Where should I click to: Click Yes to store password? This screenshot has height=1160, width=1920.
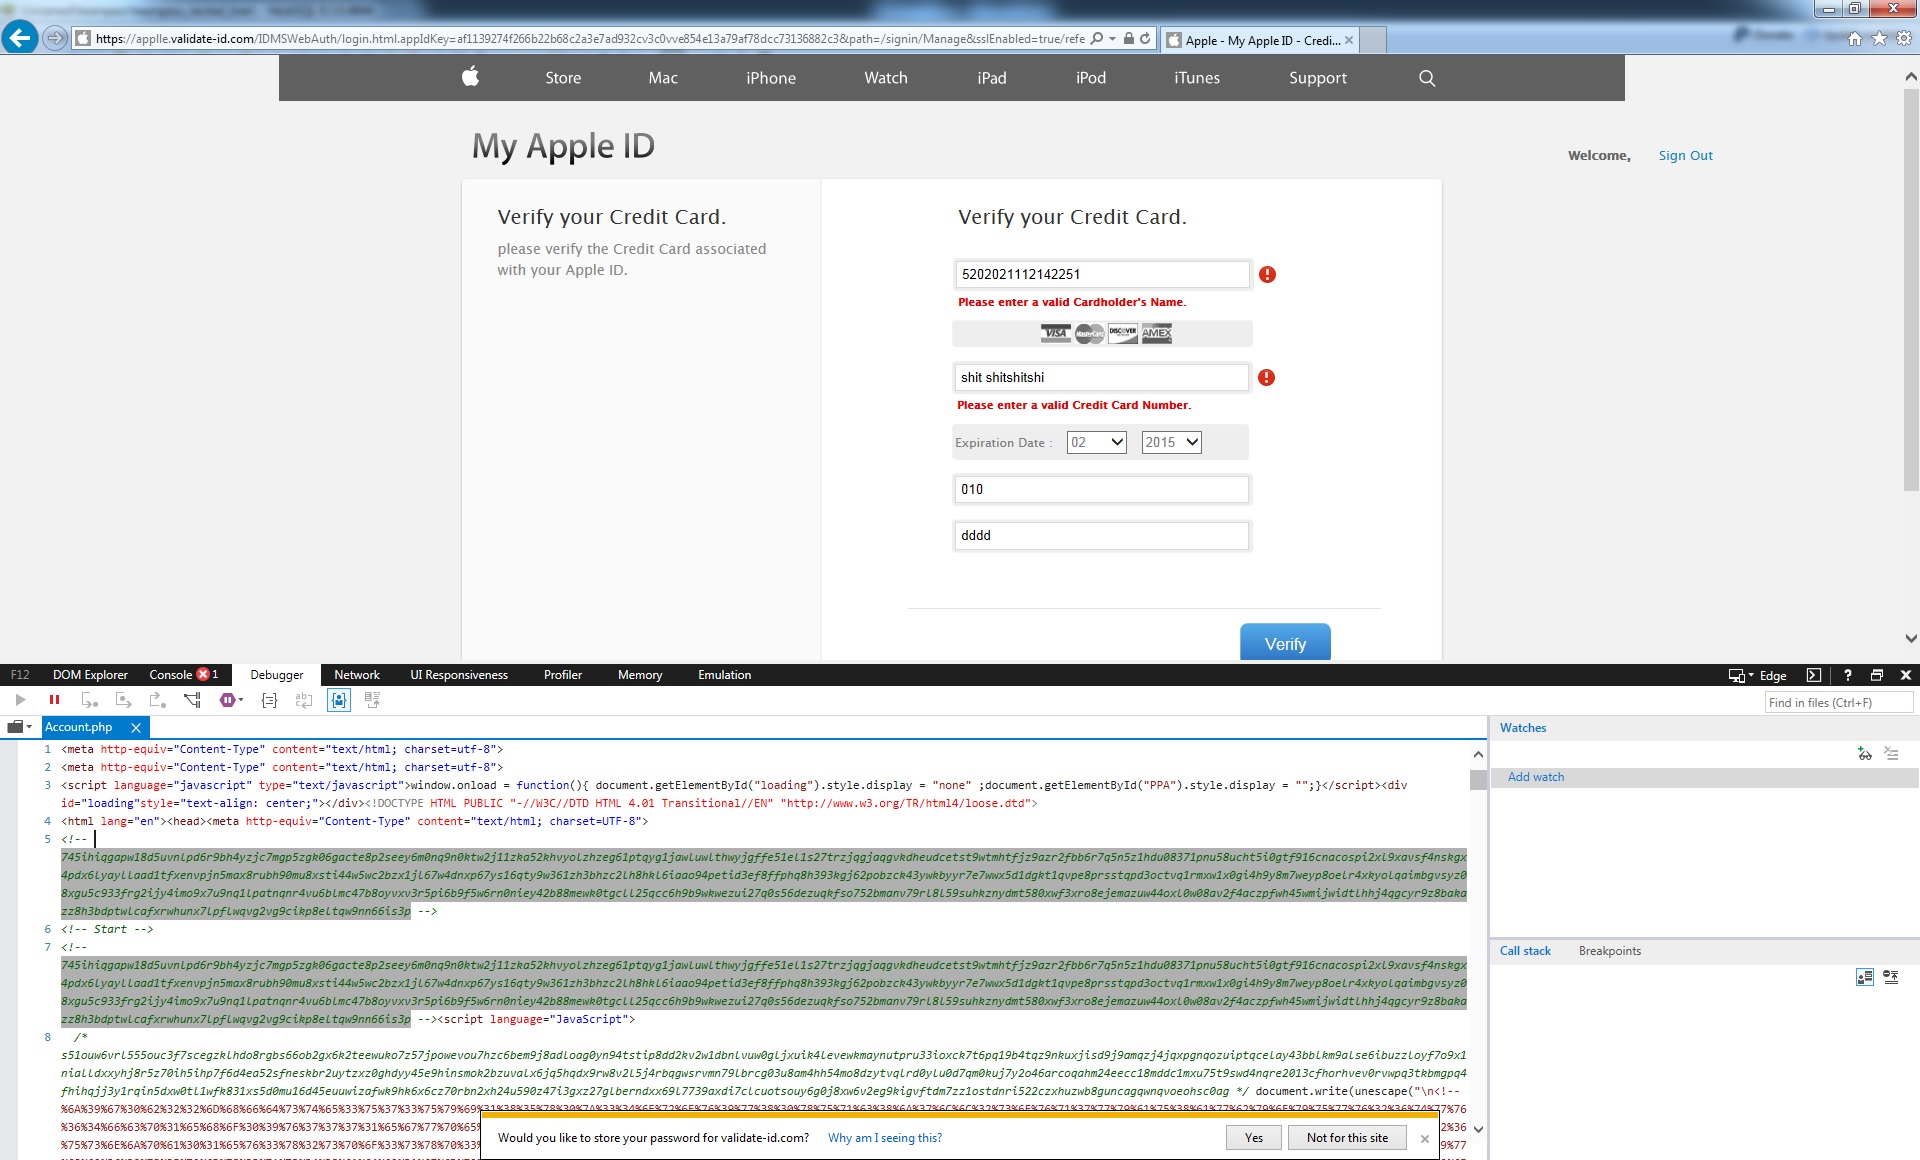[1254, 1138]
